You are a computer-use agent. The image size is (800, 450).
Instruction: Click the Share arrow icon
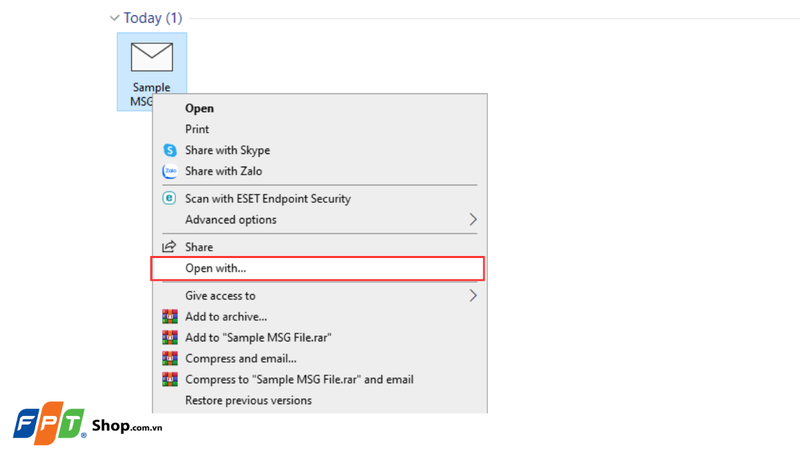click(170, 247)
